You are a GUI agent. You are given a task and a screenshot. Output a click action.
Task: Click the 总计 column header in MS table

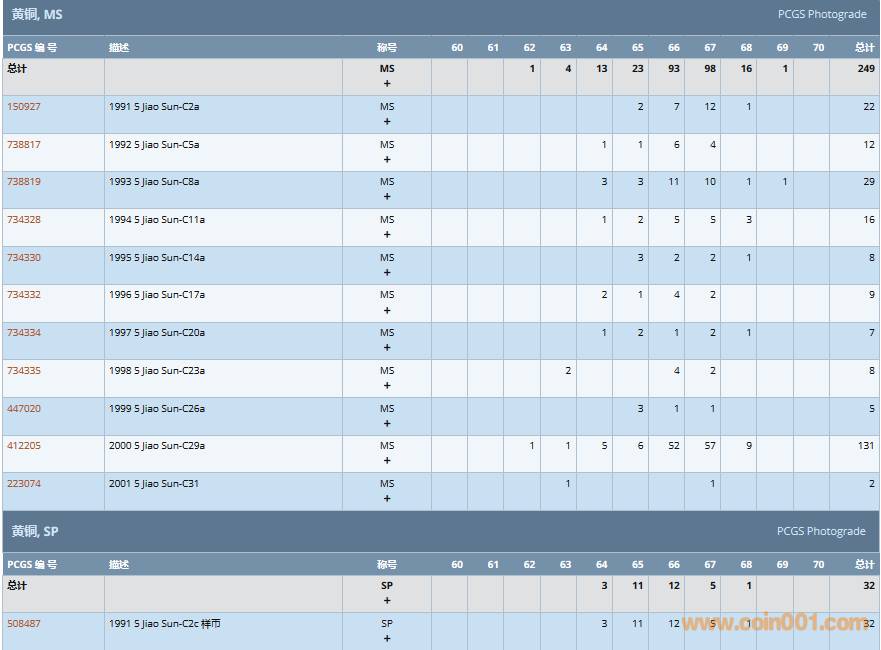(864, 48)
